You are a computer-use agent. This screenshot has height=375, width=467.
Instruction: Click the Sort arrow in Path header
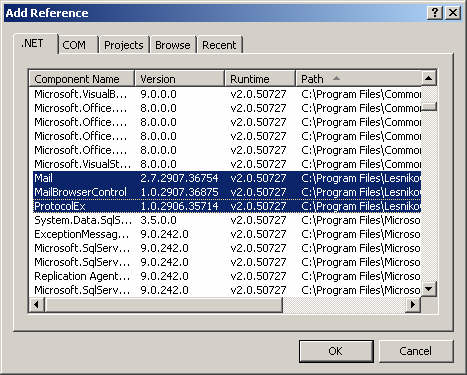(336, 78)
